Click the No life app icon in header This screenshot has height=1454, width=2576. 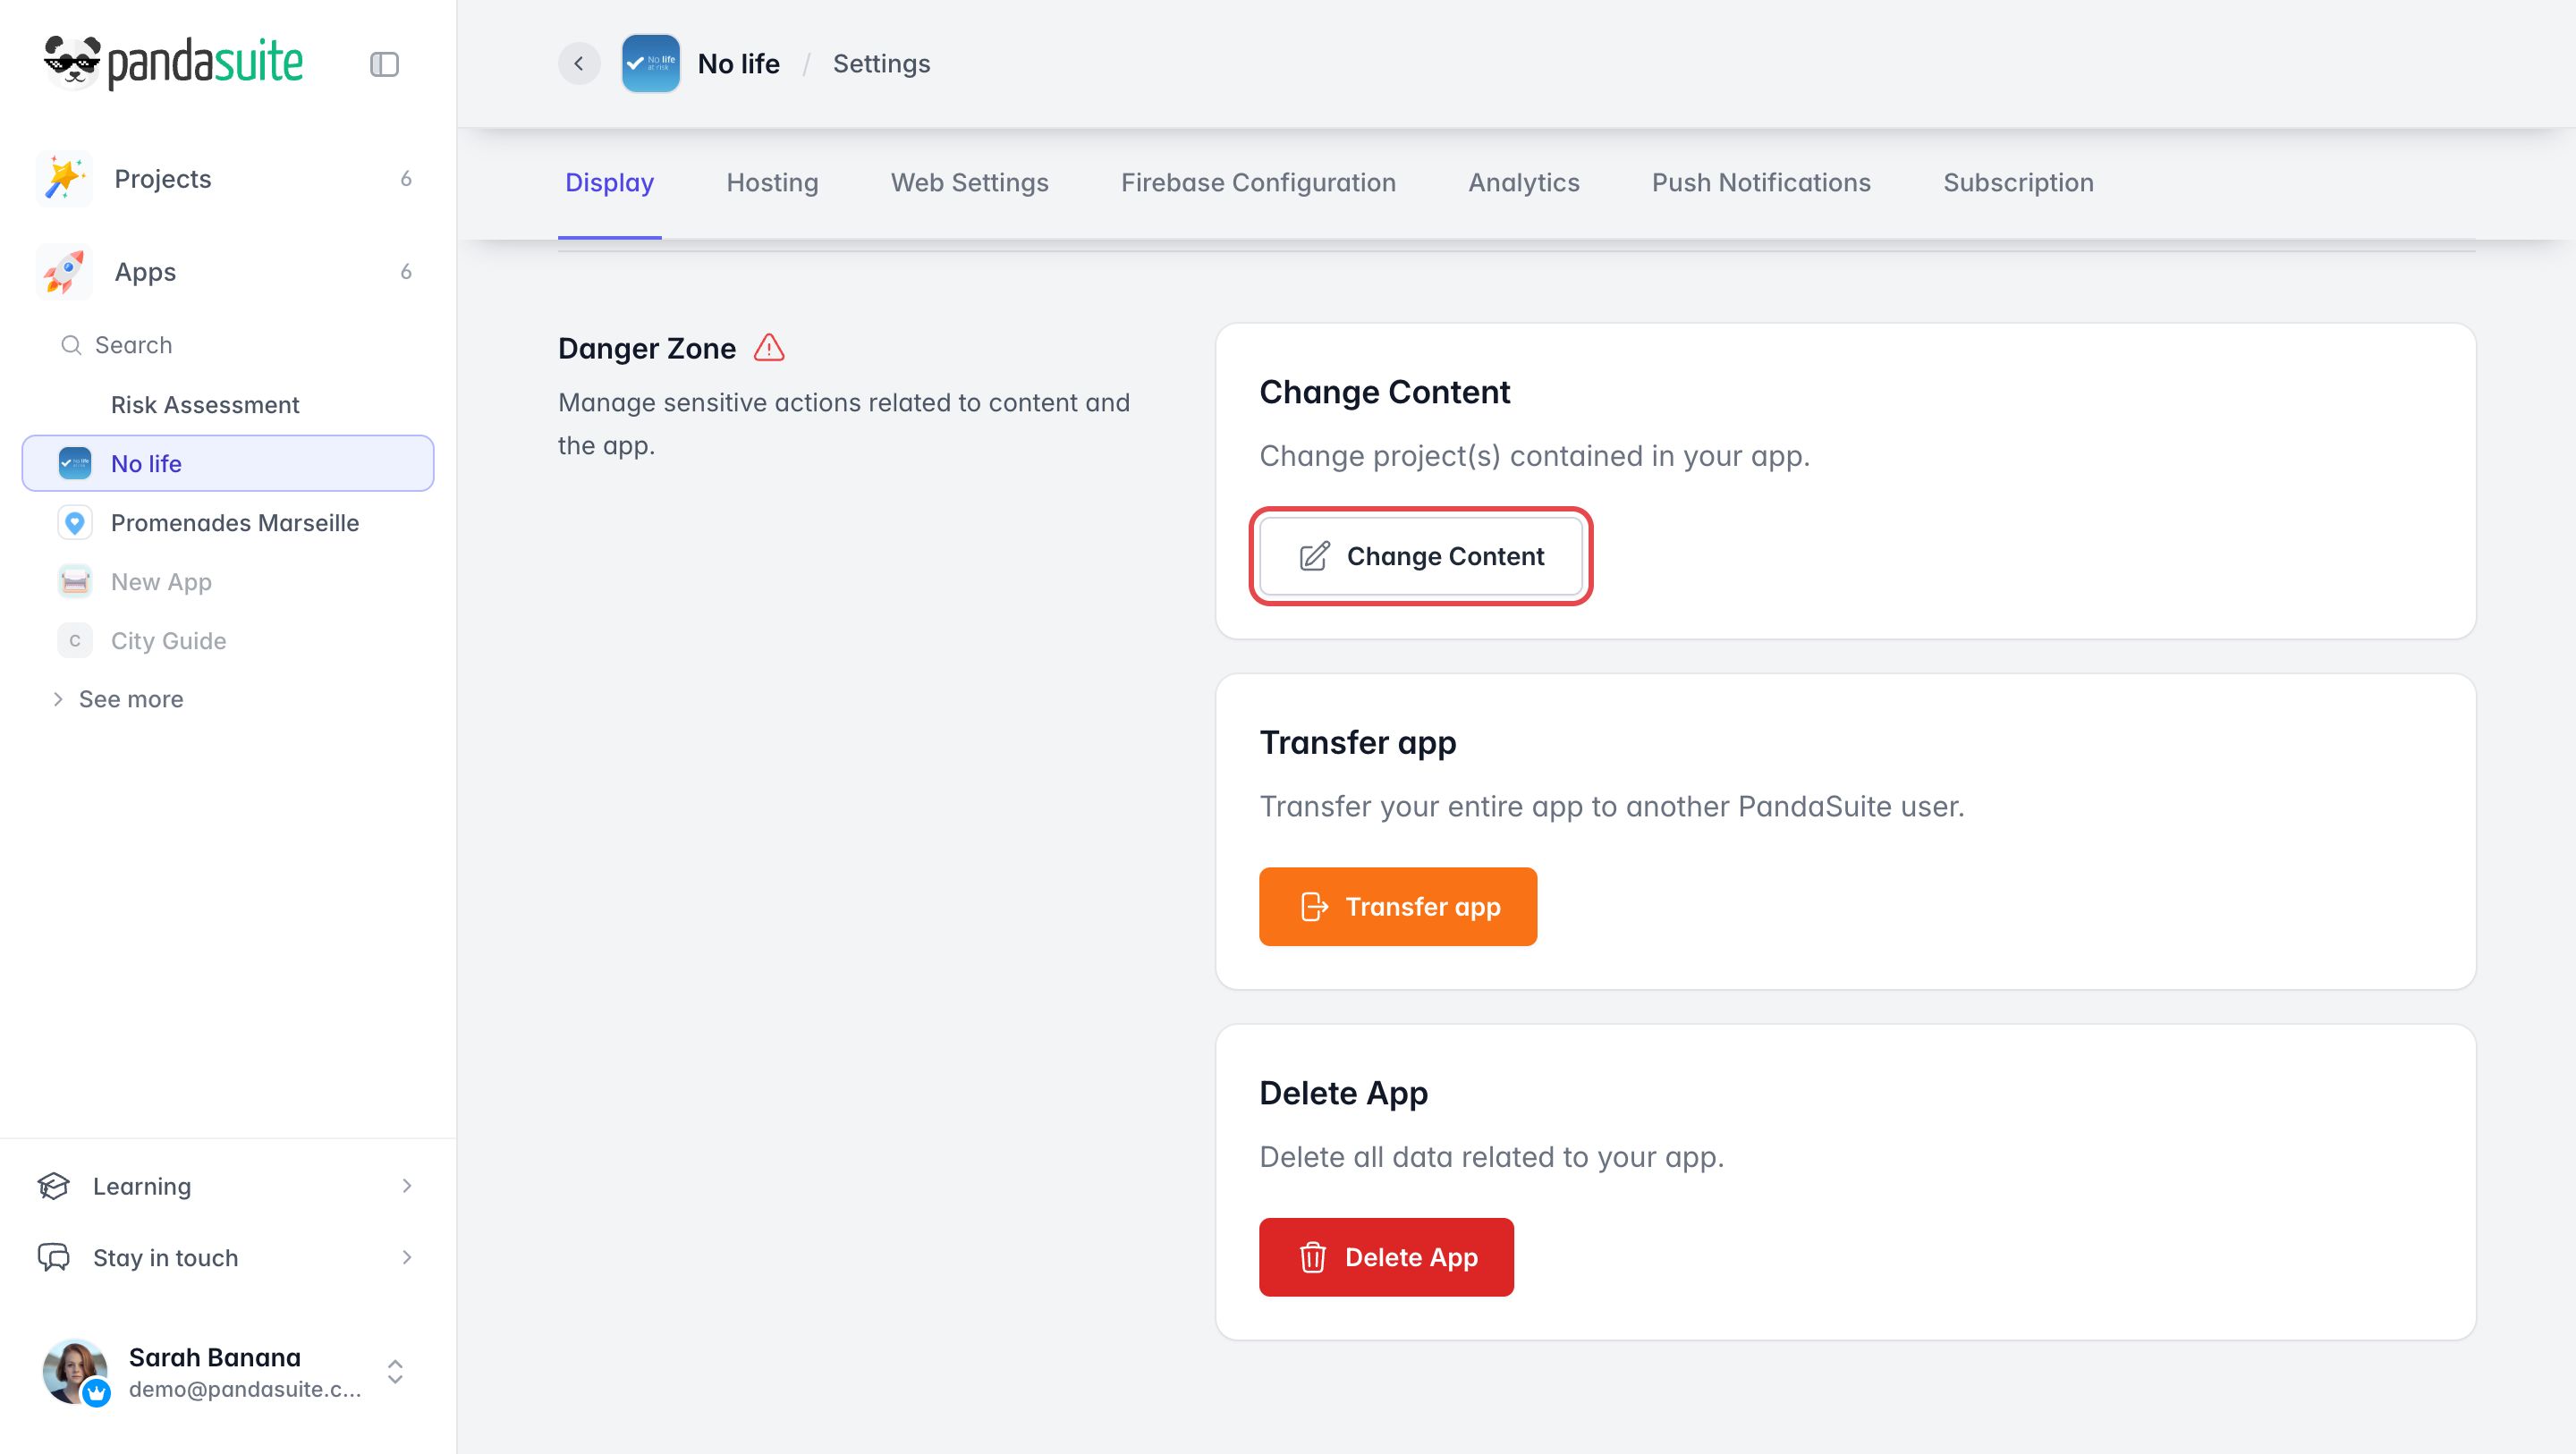point(651,63)
